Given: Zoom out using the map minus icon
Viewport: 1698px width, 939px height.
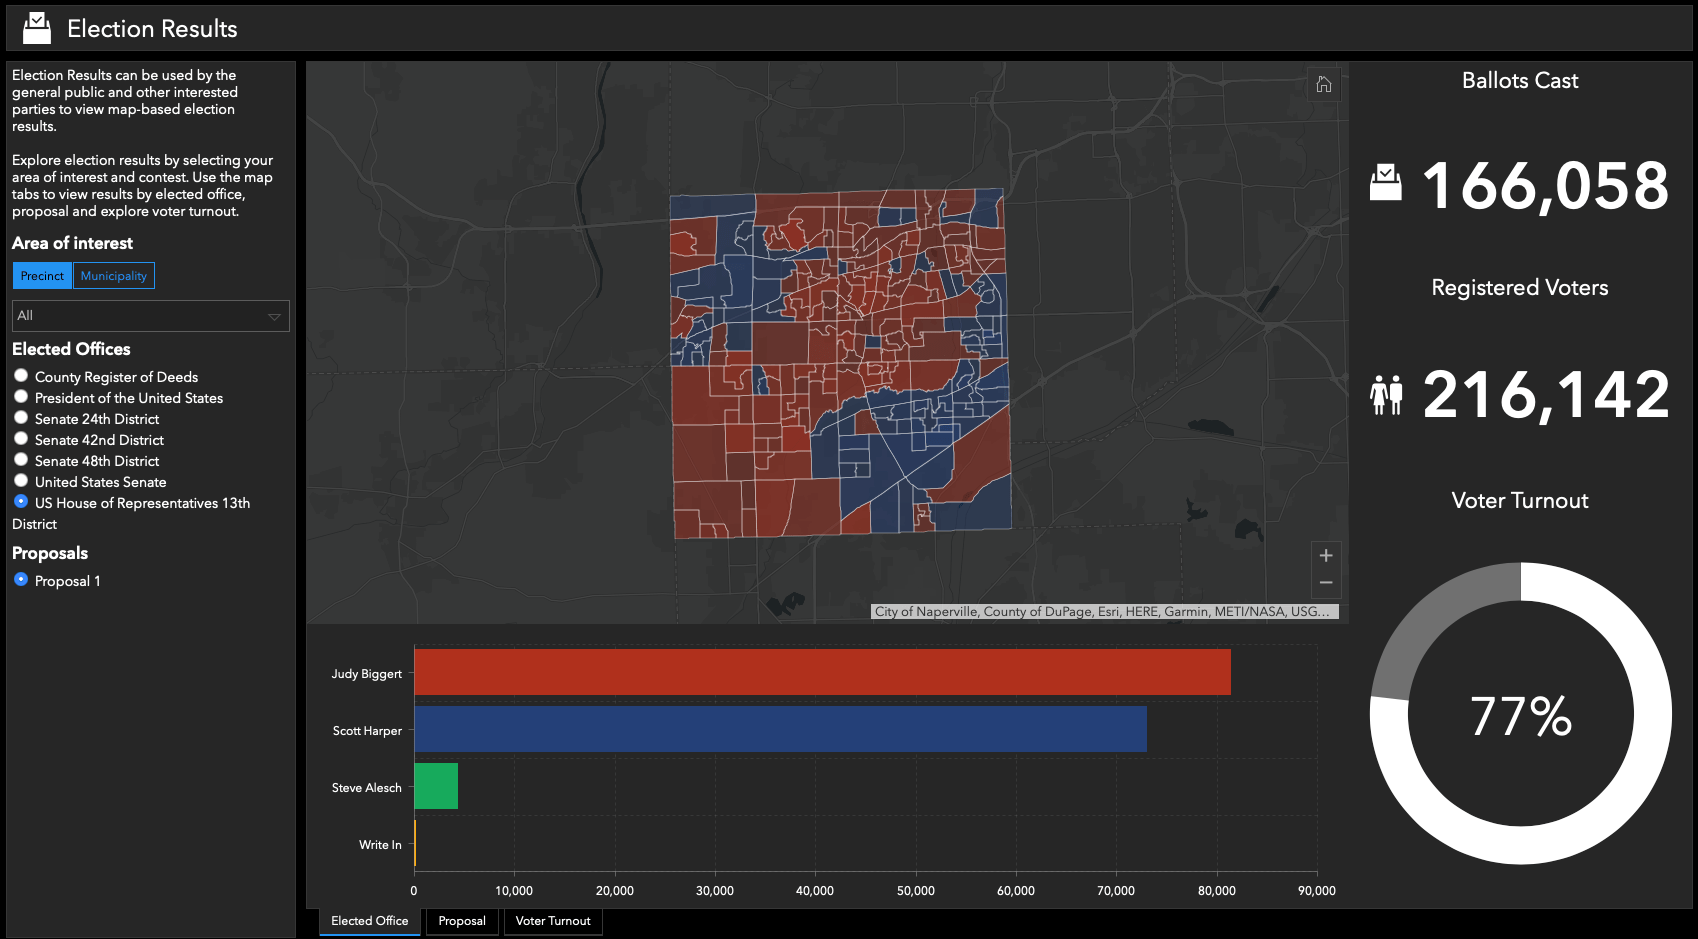Looking at the screenshot, I should [x=1325, y=582].
